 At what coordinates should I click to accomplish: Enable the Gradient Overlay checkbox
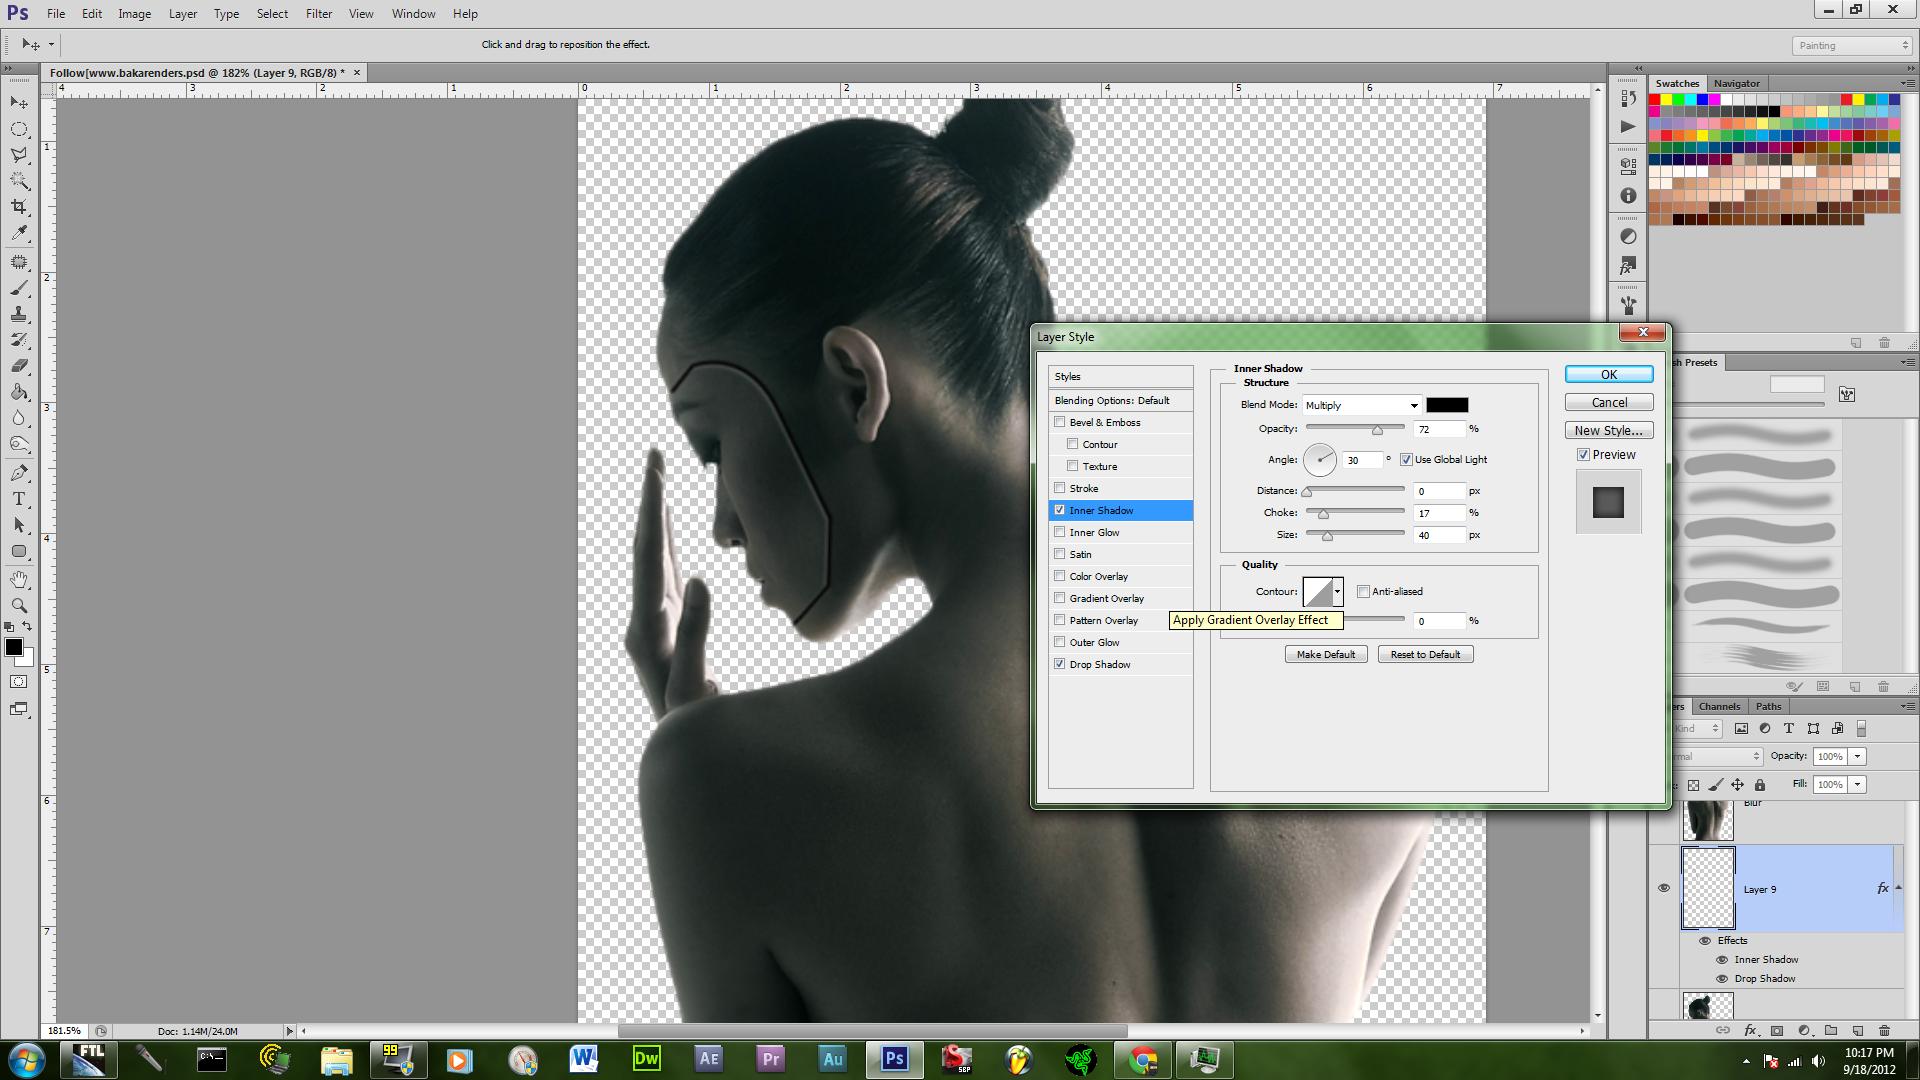1060,598
